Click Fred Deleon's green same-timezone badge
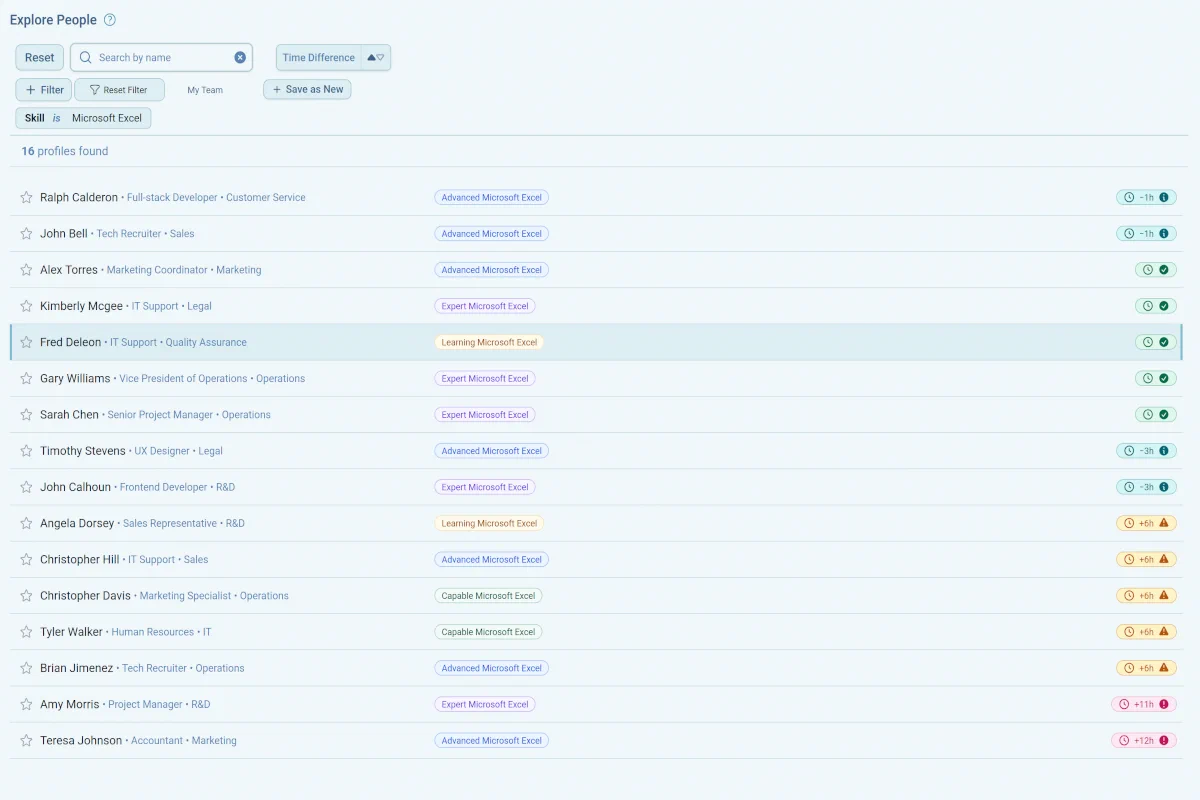 coord(1156,342)
